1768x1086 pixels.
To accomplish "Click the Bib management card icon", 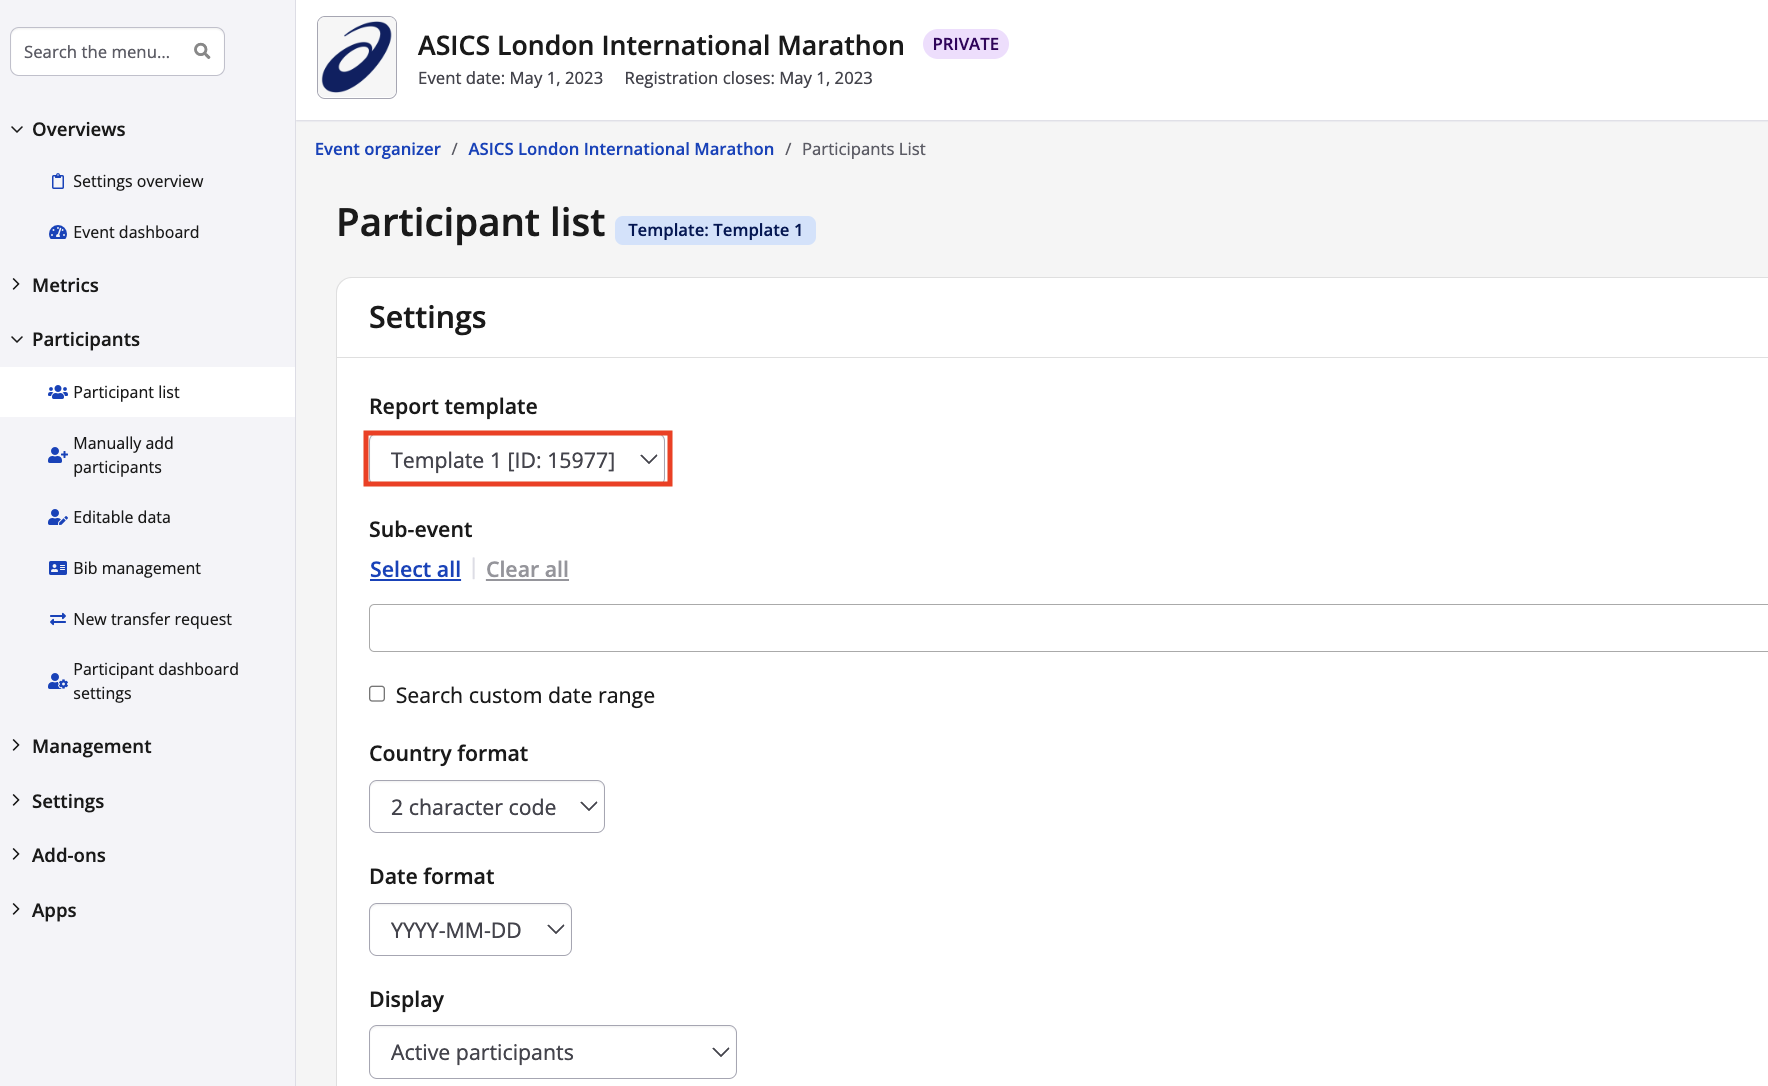I will tap(58, 568).
